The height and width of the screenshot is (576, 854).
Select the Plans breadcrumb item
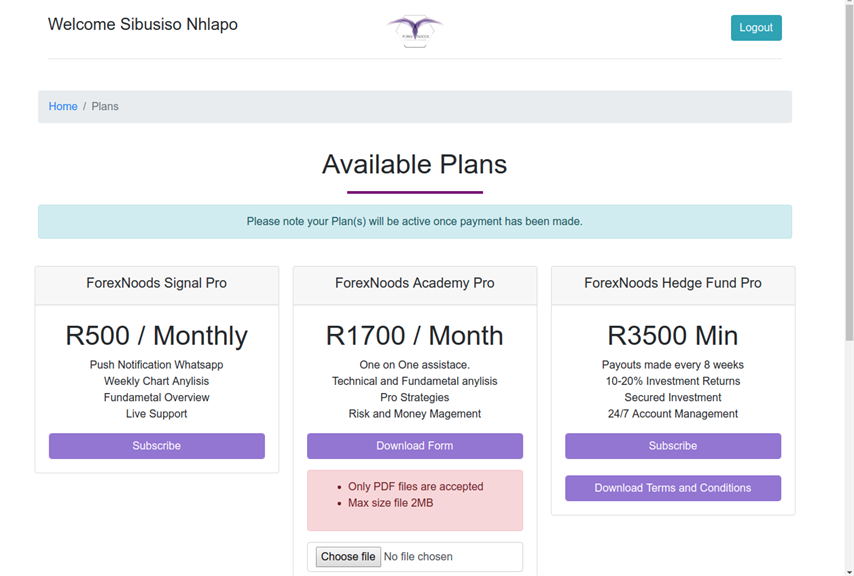(x=105, y=106)
